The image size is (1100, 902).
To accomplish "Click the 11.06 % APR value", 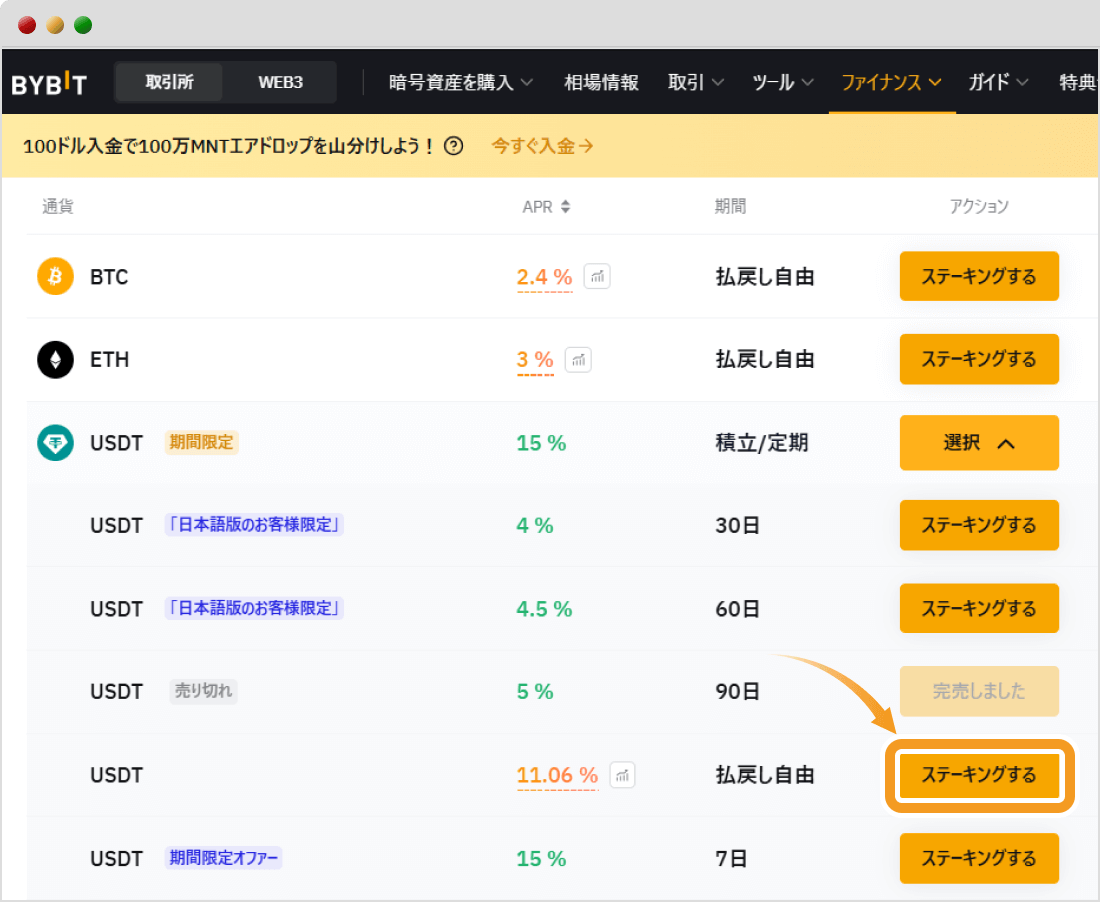I will click(x=557, y=775).
